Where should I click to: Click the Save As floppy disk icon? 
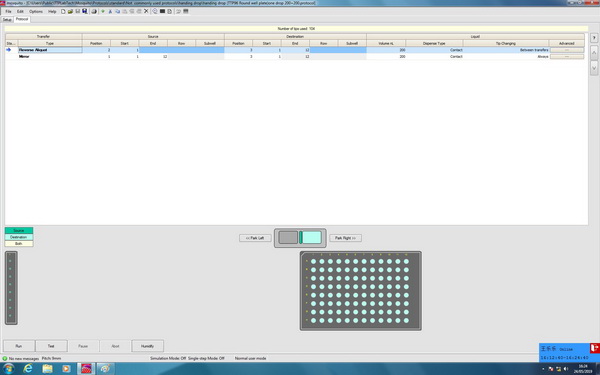click(85, 11)
